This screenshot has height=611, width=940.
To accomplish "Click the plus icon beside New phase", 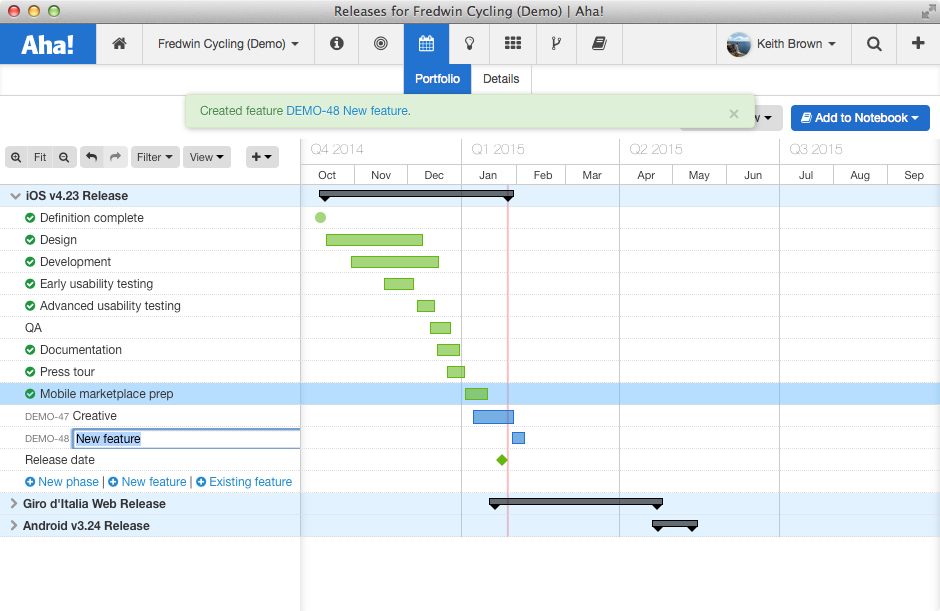I will [30, 482].
